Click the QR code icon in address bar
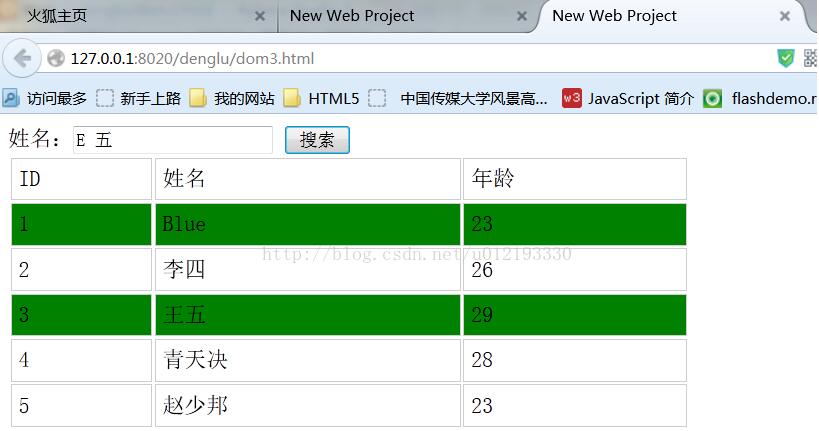The width and height of the screenshot is (819, 431). tap(811, 58)
